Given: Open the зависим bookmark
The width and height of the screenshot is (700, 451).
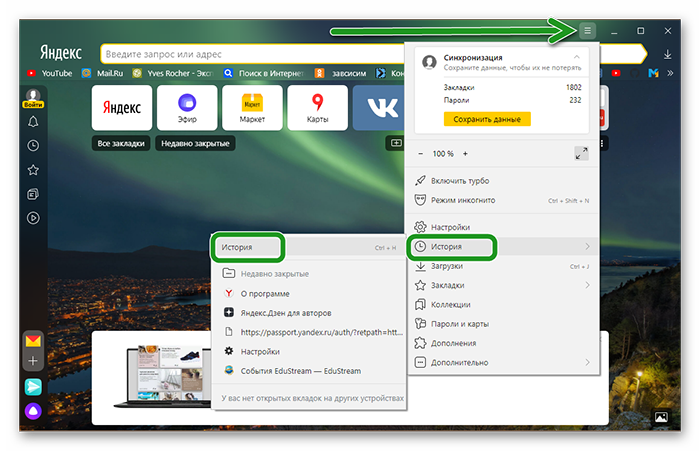Looking at the screenshot, I should (341, 73).
